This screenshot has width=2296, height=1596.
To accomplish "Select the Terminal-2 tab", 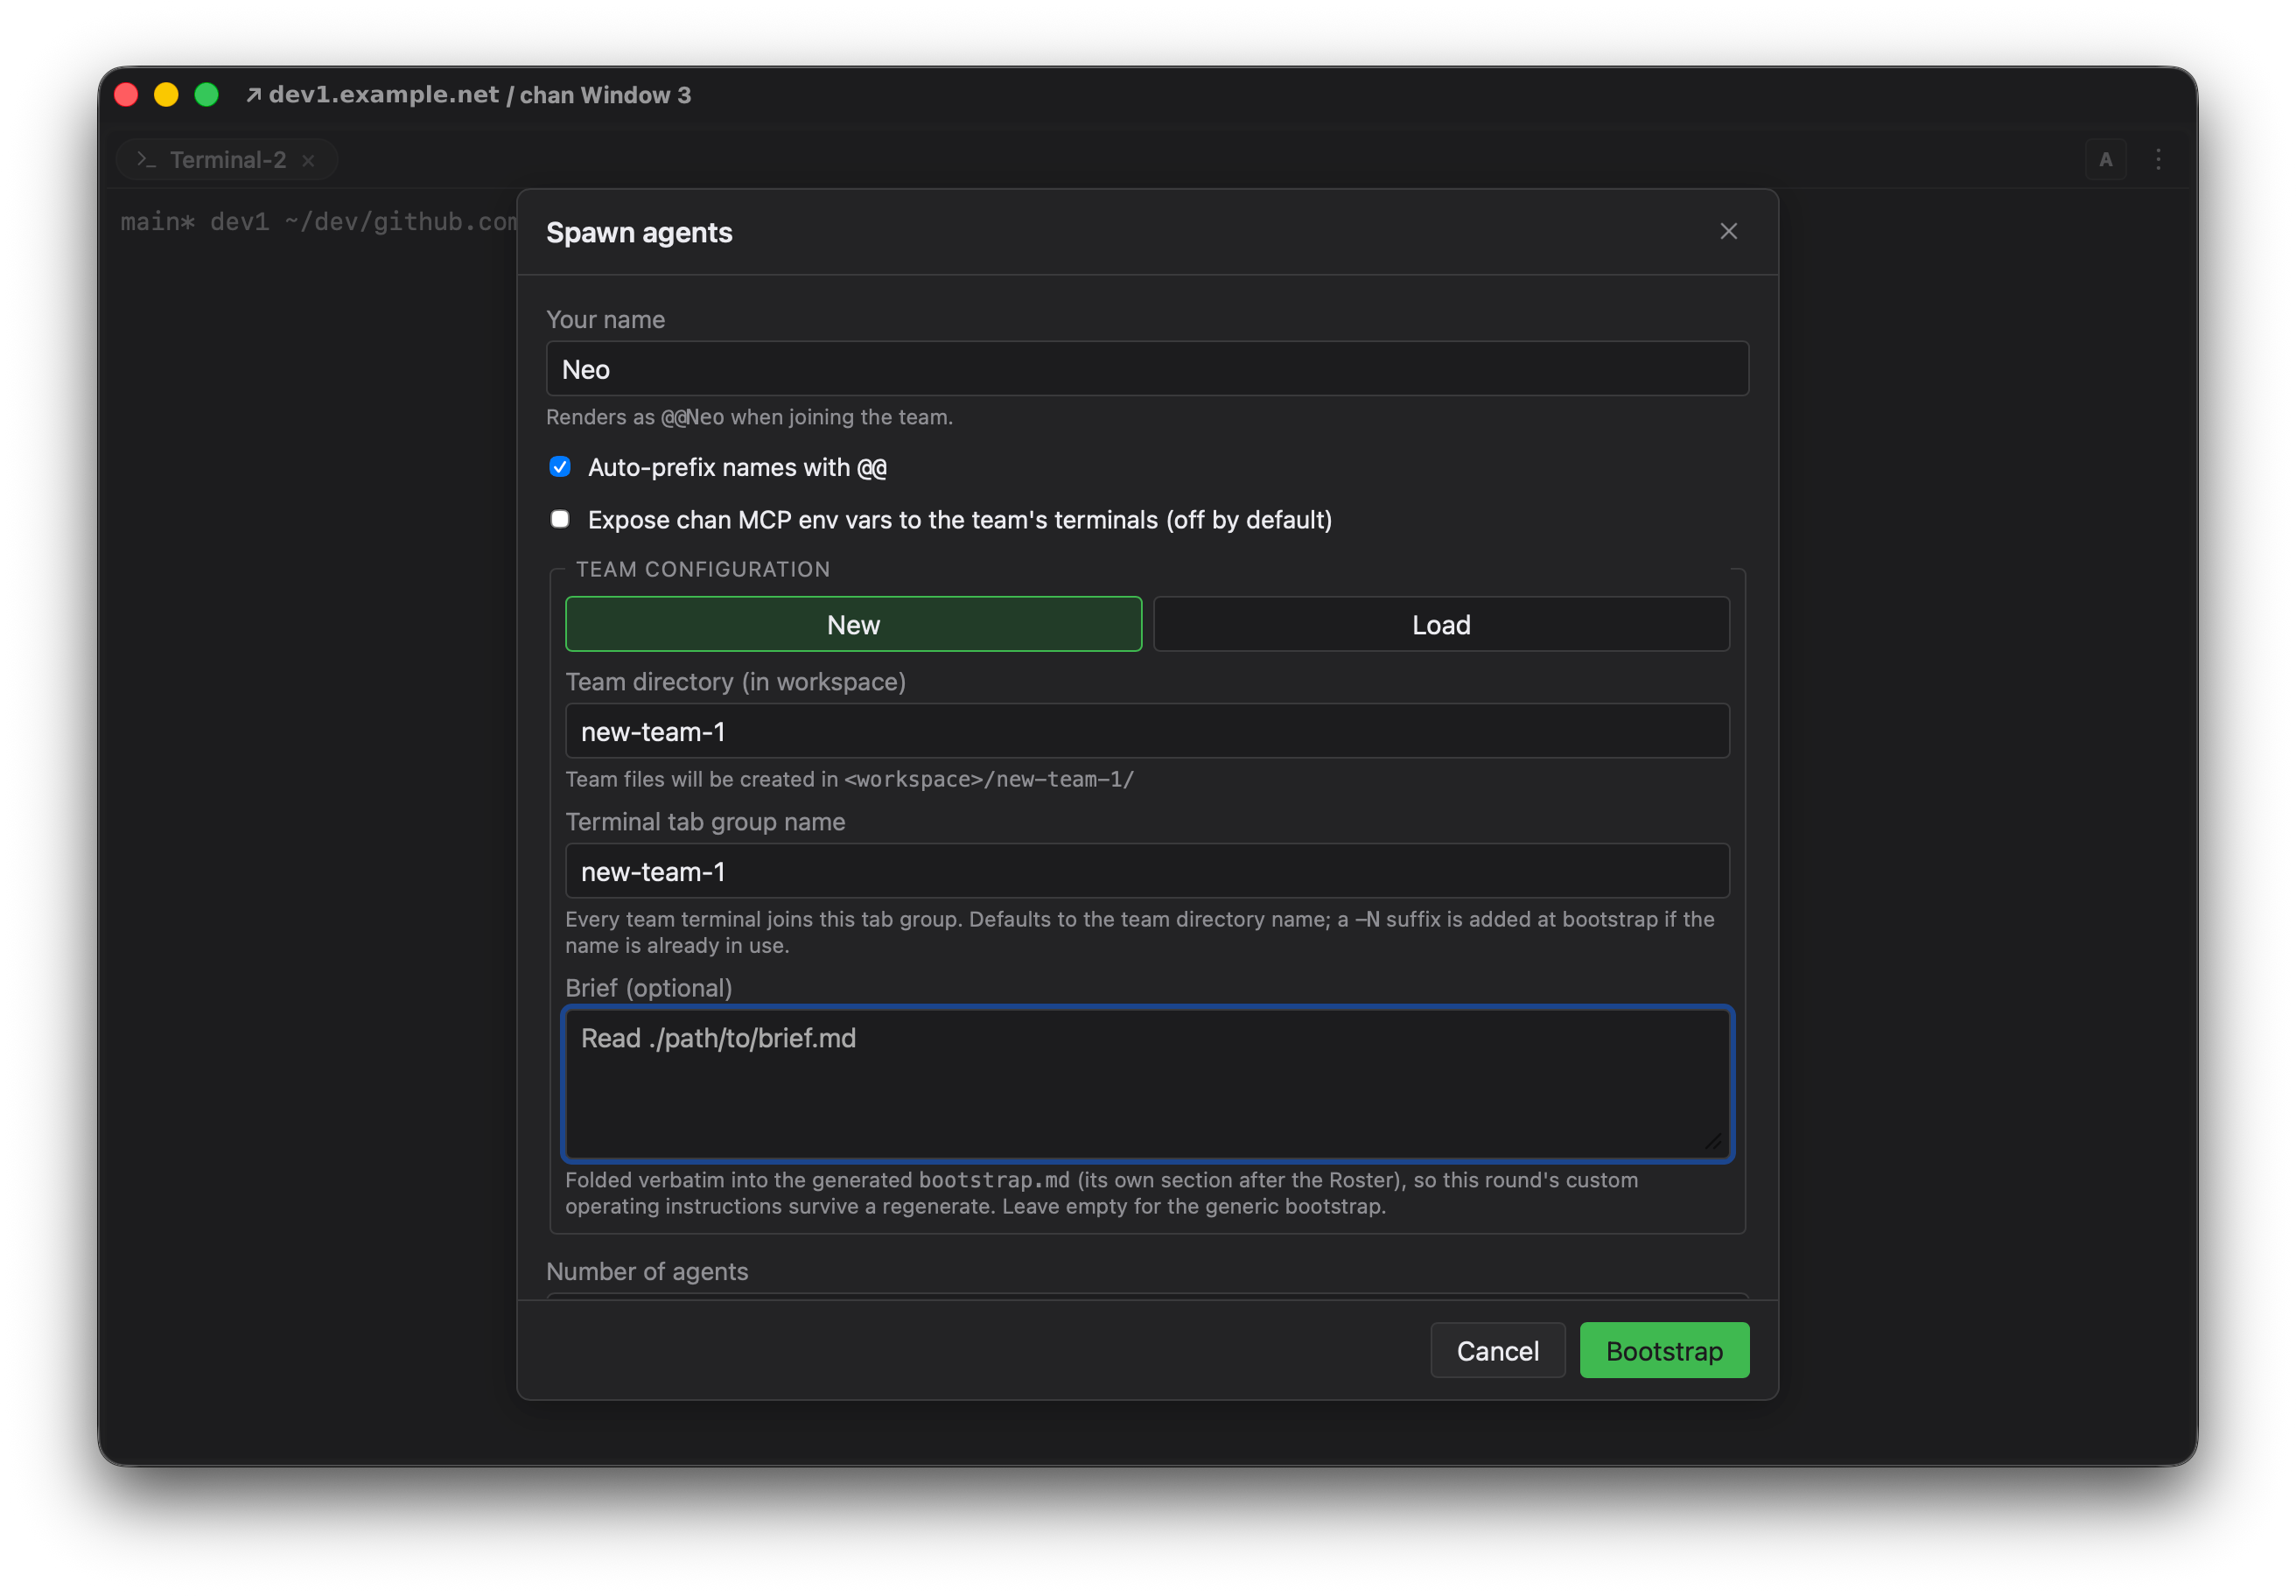I will 226,160.
